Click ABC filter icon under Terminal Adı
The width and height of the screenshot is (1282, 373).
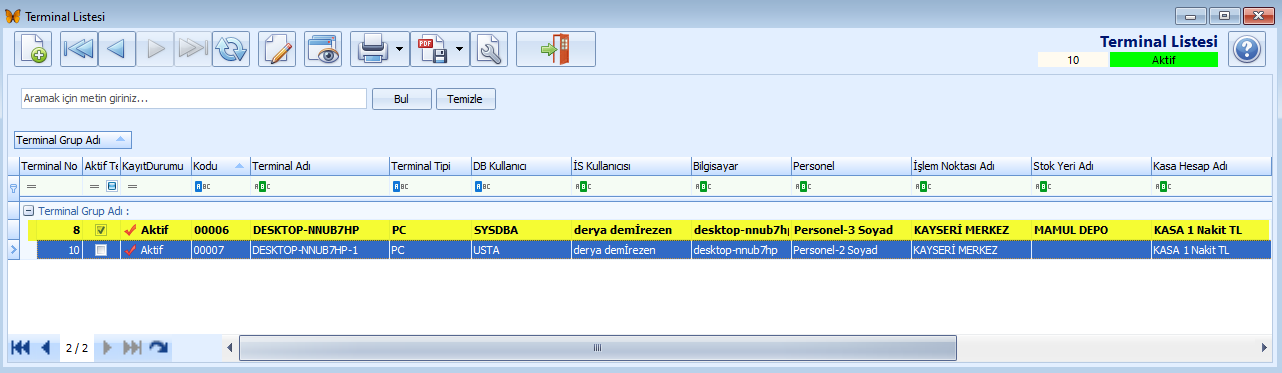coord(261,187)
